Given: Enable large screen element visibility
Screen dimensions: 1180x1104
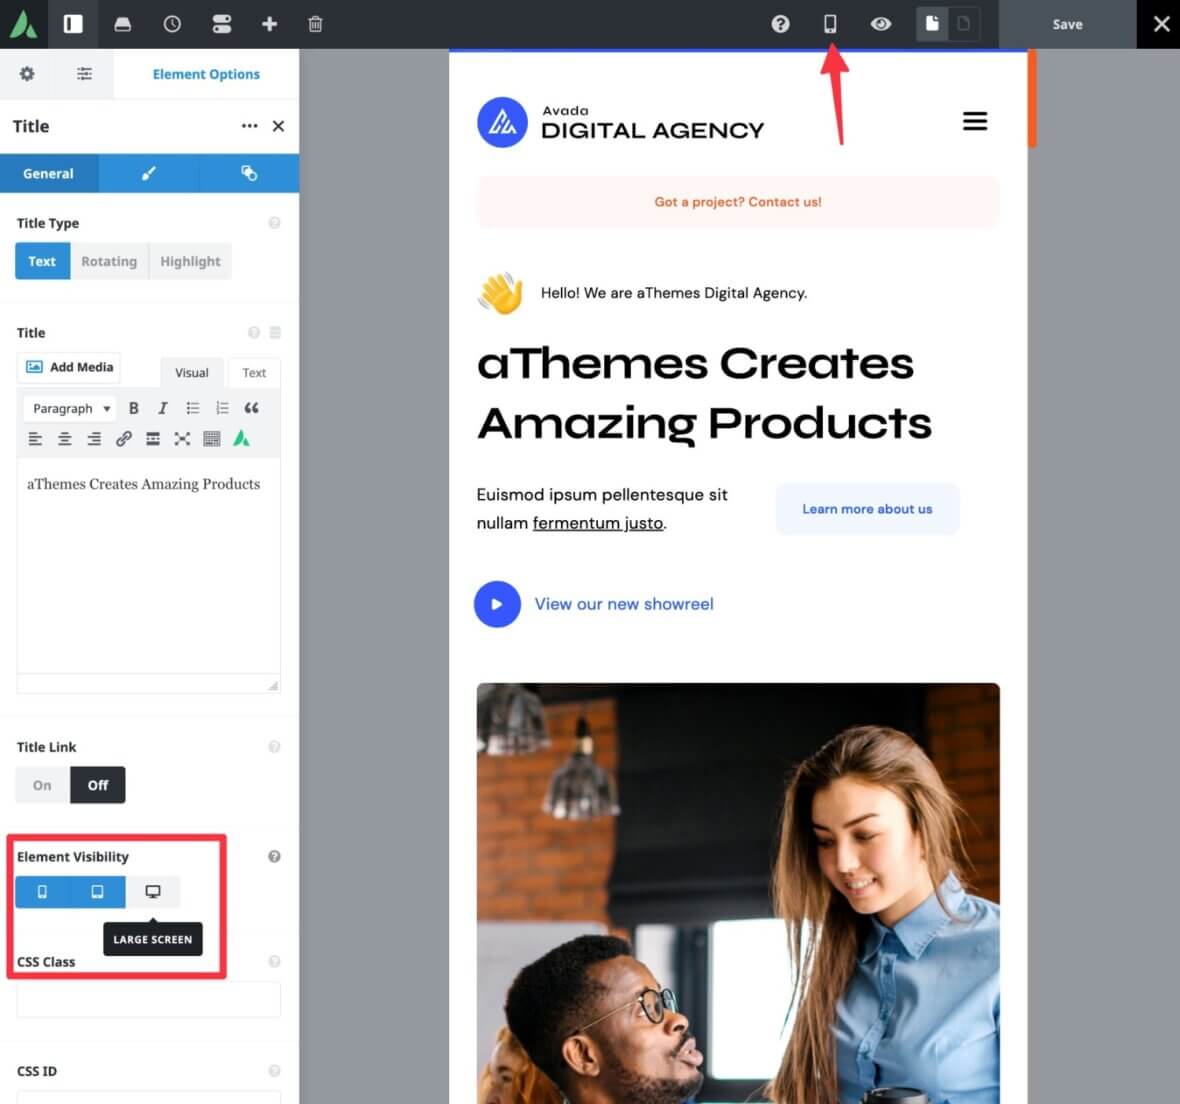Looking at the screenshot, I should coord(152,891).
